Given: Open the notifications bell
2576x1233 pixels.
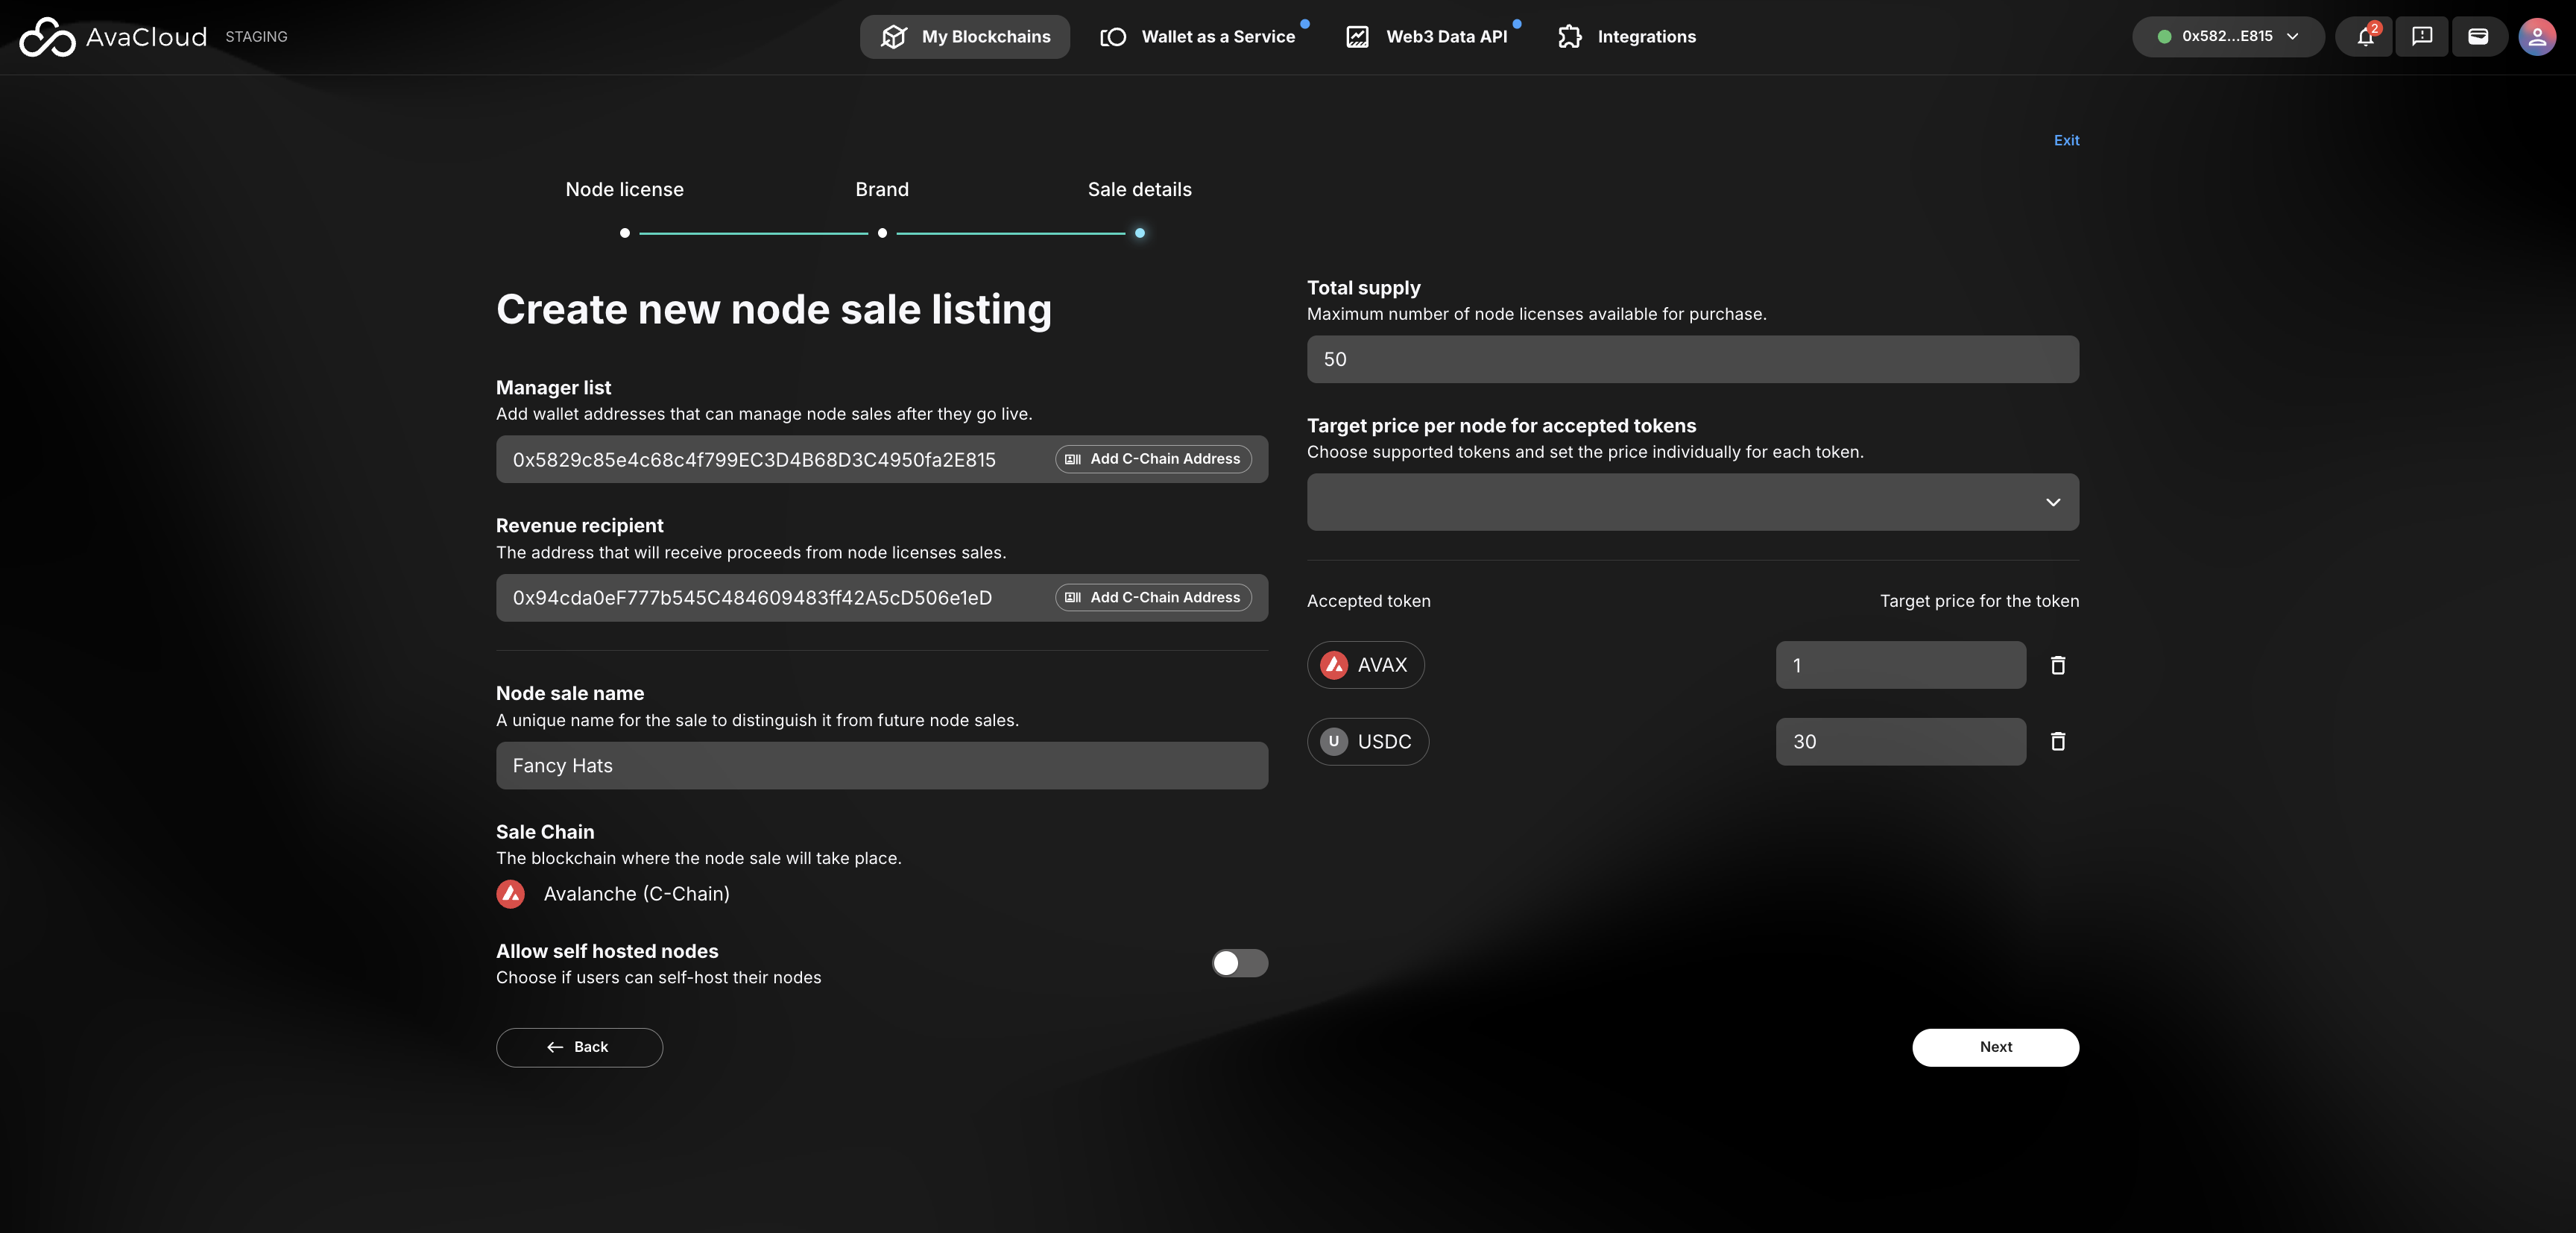Looking at the screenshot, I should [x=2364, y=37].
